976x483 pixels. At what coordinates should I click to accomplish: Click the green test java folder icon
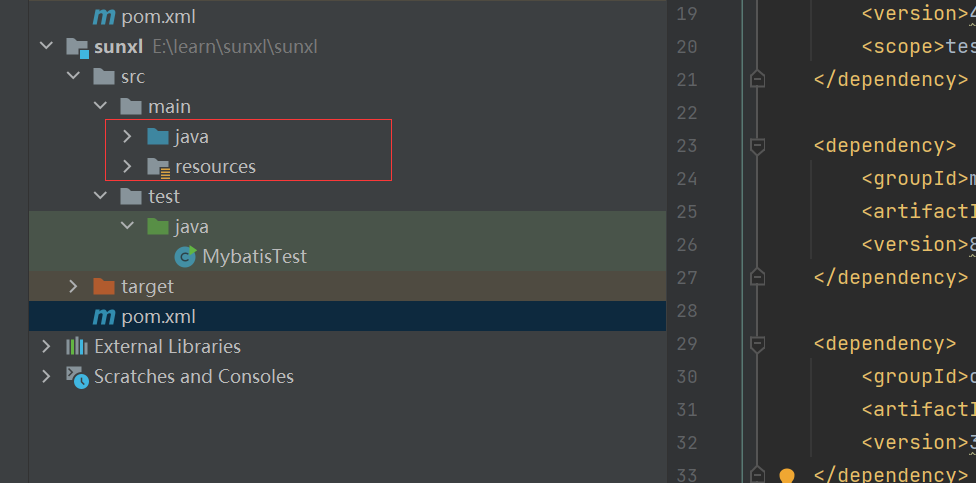pos(158,227)
